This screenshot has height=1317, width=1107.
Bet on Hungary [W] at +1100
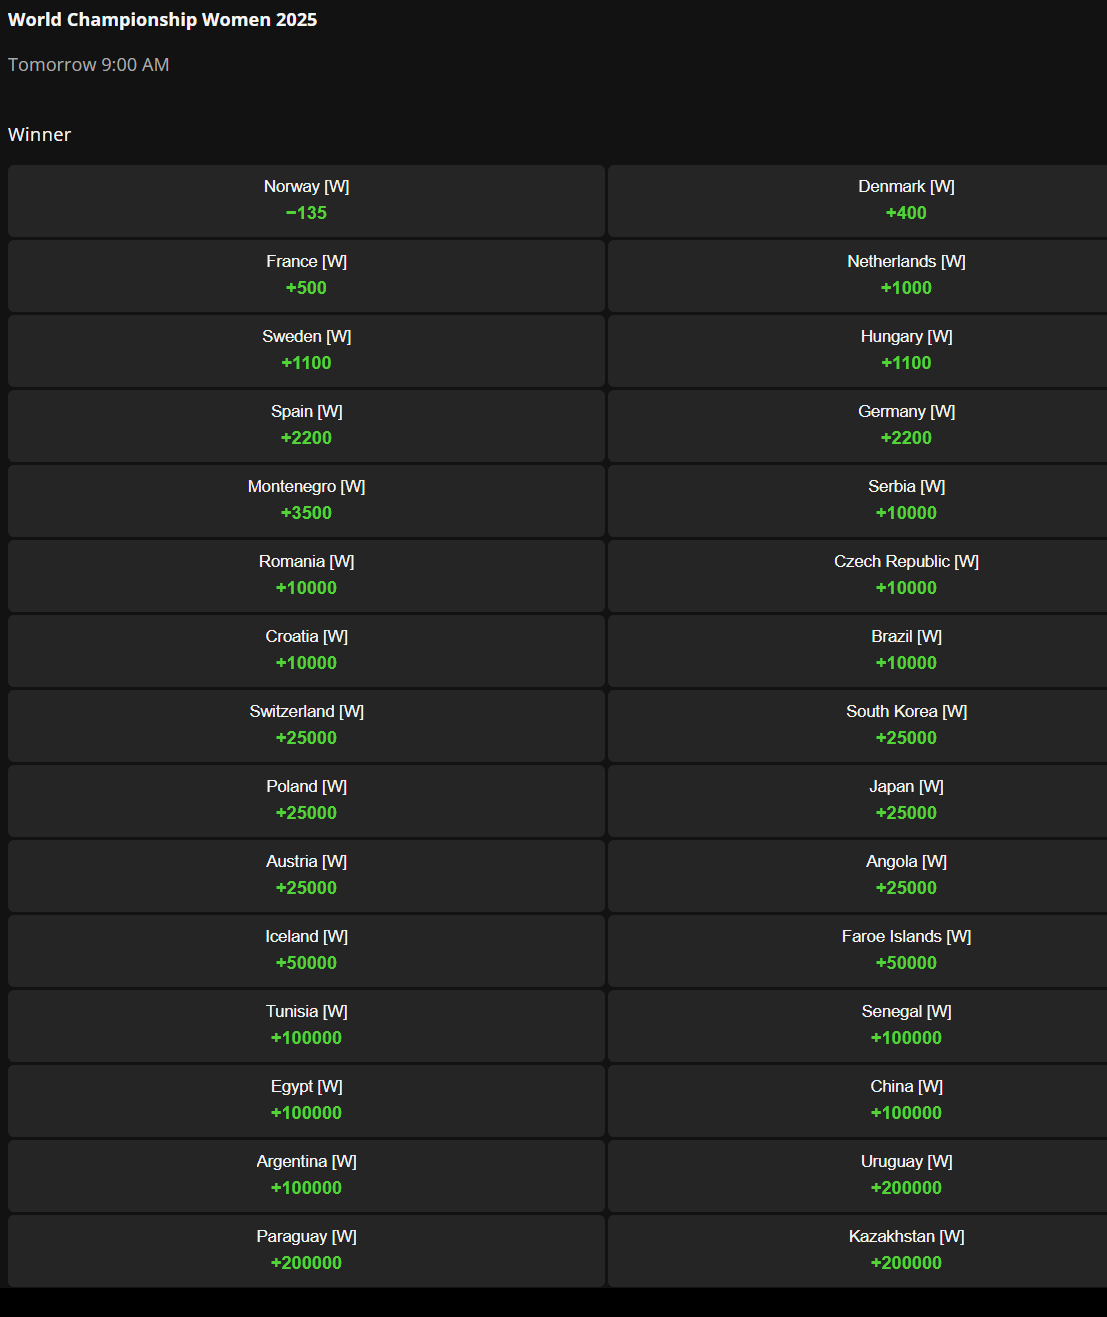pyautogui.click(x=906, y=351)
